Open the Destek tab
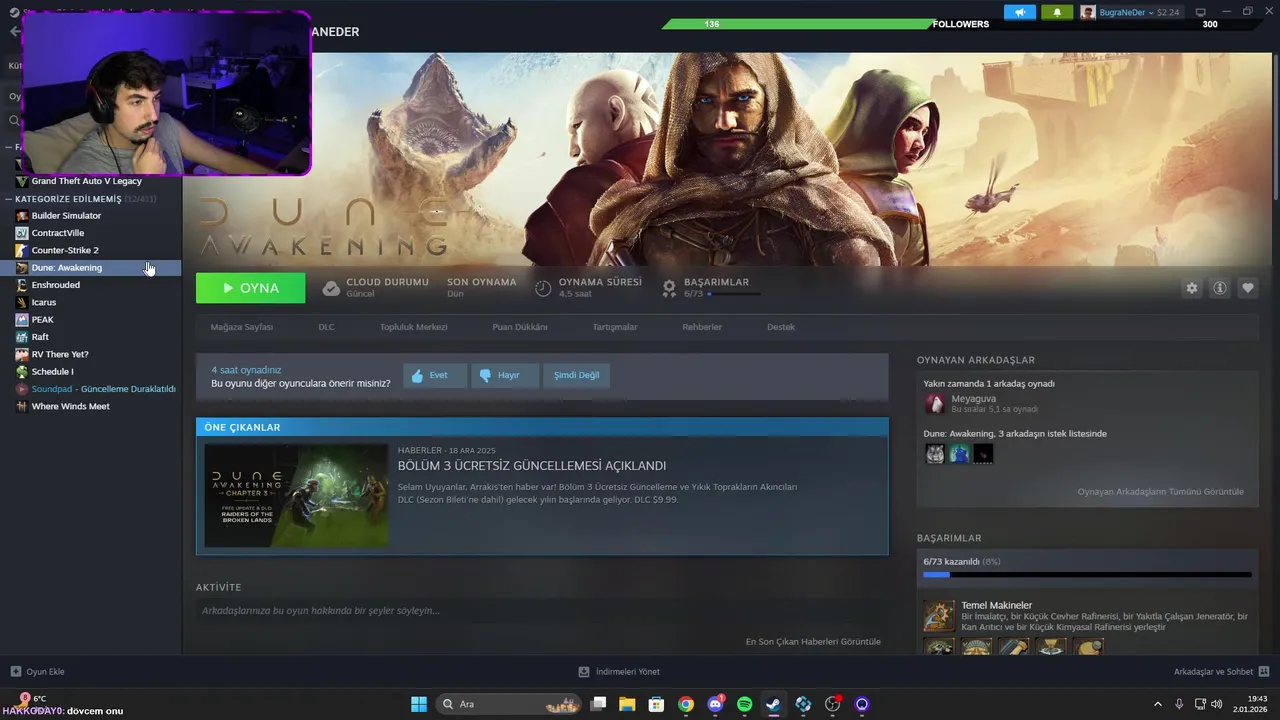The height and width of the screenshot is (720, 1280). click(x=781, y=327)
